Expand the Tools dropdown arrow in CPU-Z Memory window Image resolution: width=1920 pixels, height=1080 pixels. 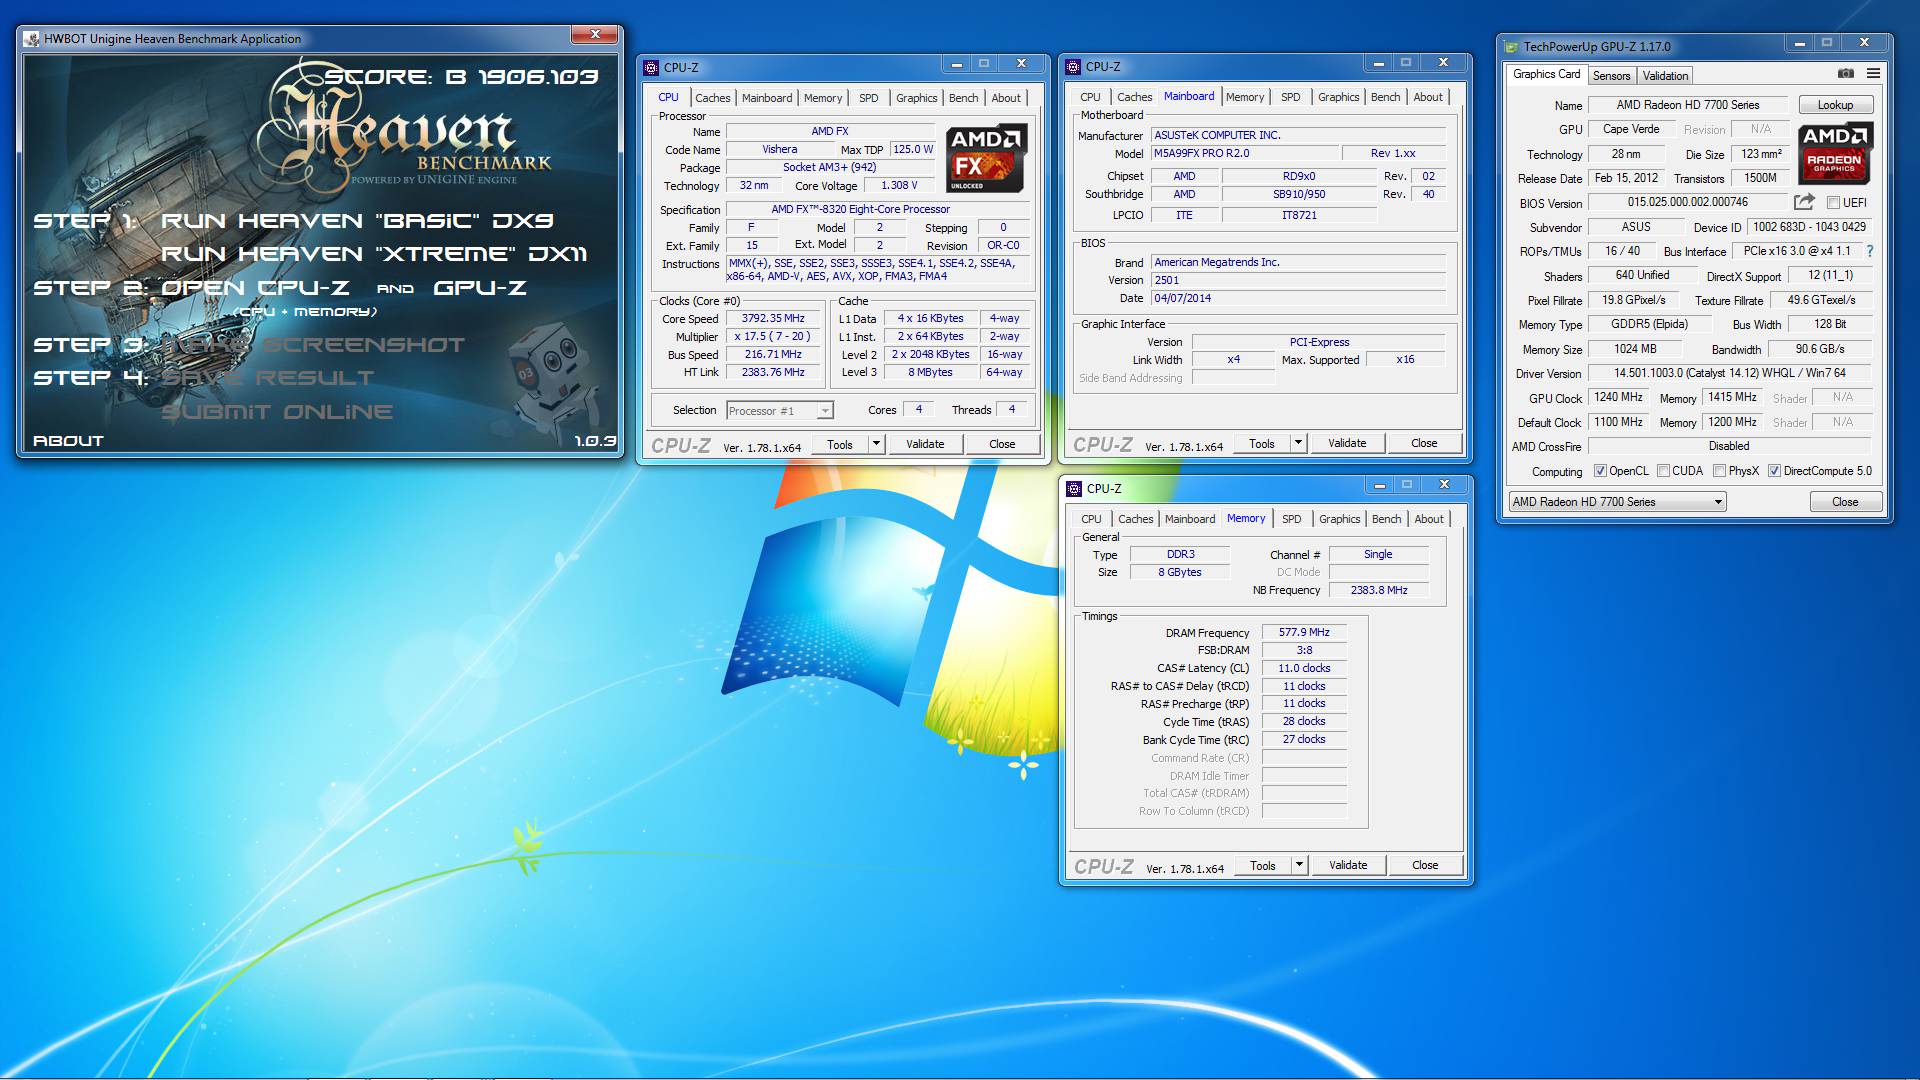click(1299, 864)
